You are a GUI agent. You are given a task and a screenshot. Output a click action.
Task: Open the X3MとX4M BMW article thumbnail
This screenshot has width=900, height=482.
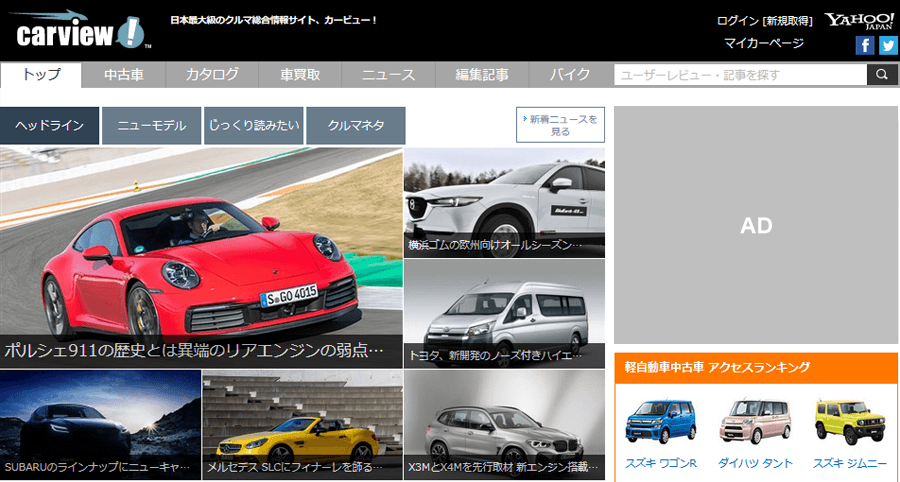[x=505, y=425]
